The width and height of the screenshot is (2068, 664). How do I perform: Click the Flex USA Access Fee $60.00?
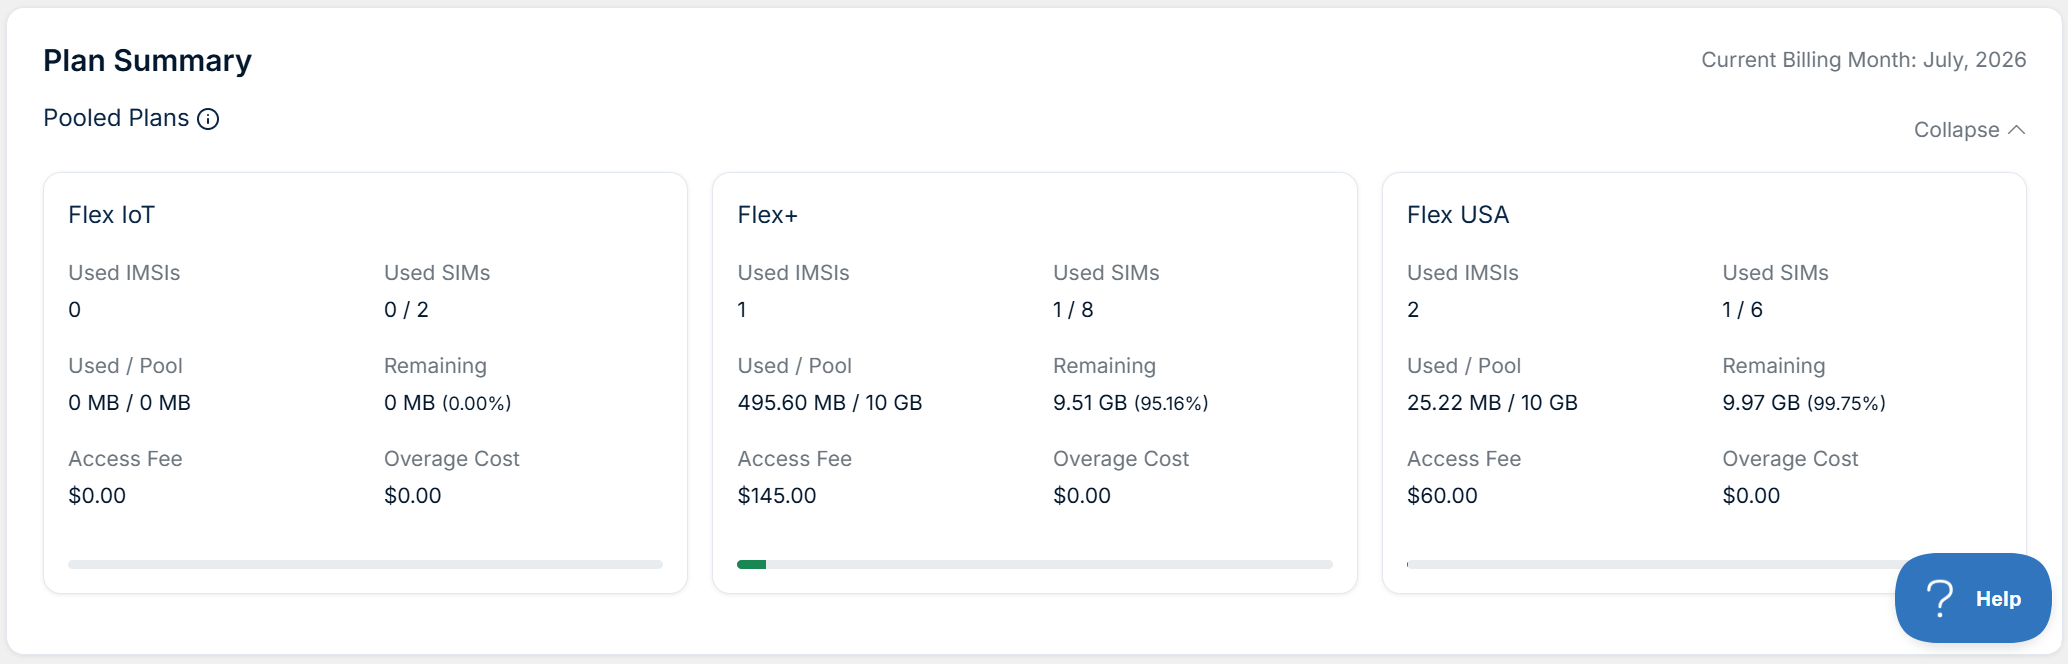click(1441, 496)
